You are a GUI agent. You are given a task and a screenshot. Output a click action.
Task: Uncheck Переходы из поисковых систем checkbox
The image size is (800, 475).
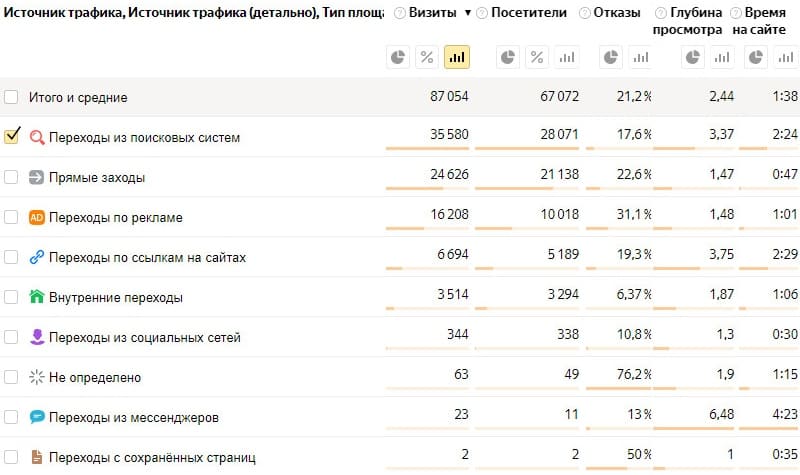point(11,136)
